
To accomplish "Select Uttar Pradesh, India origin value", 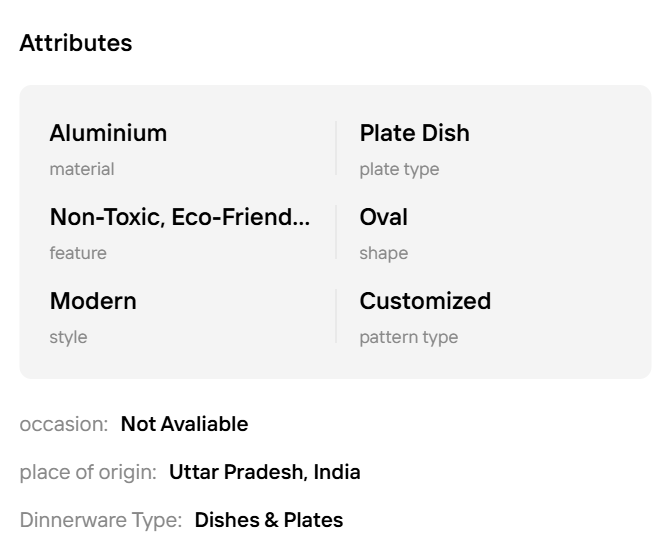I will click(x=265, y=472).
